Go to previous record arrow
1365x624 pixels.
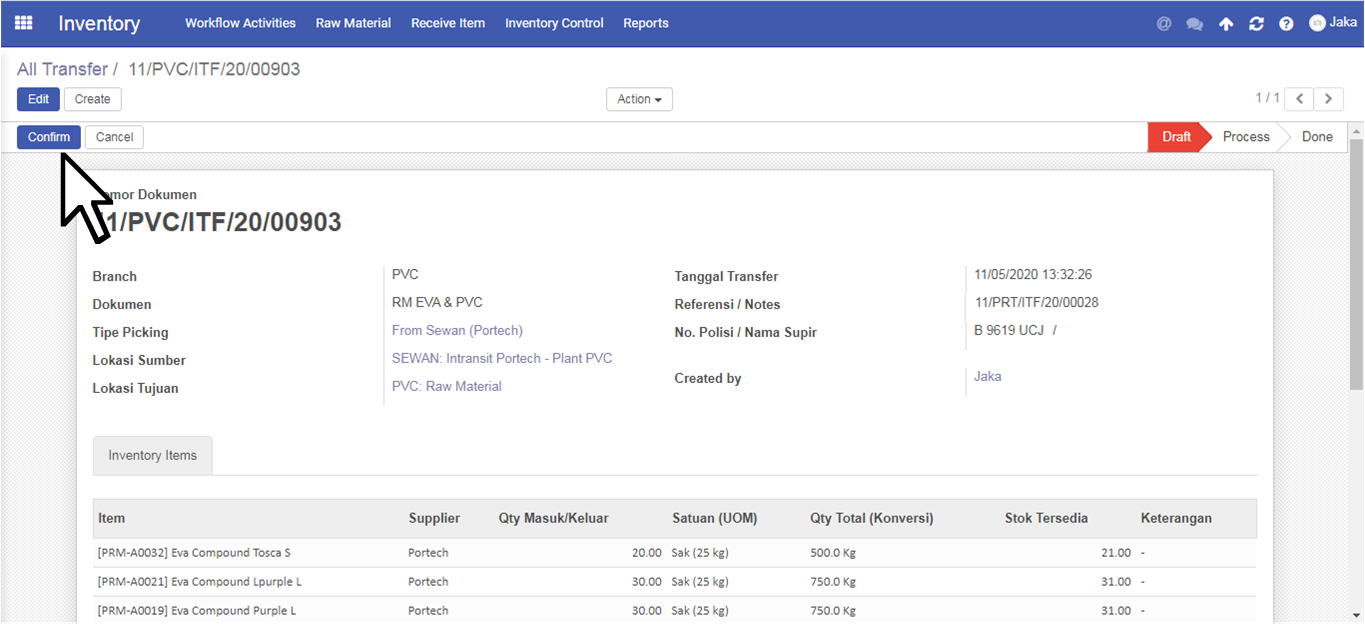tap(1299, 99)
